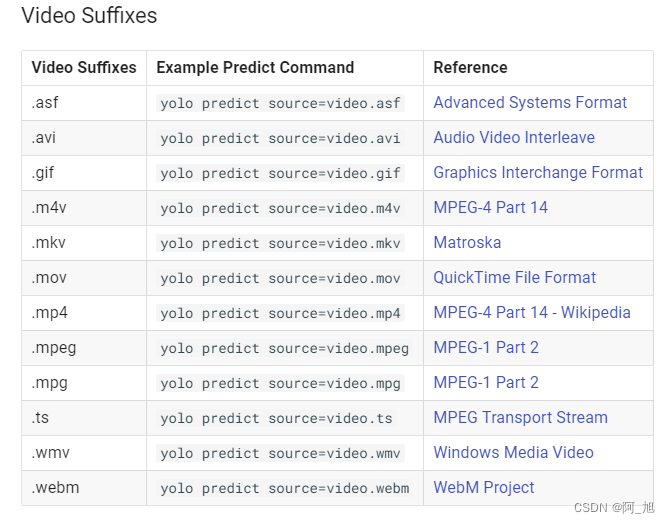Open the MPEG-4 Part 14 - Wikipedia link
Image resolution: width=670 pixels, height=523 pixels.
531,313
